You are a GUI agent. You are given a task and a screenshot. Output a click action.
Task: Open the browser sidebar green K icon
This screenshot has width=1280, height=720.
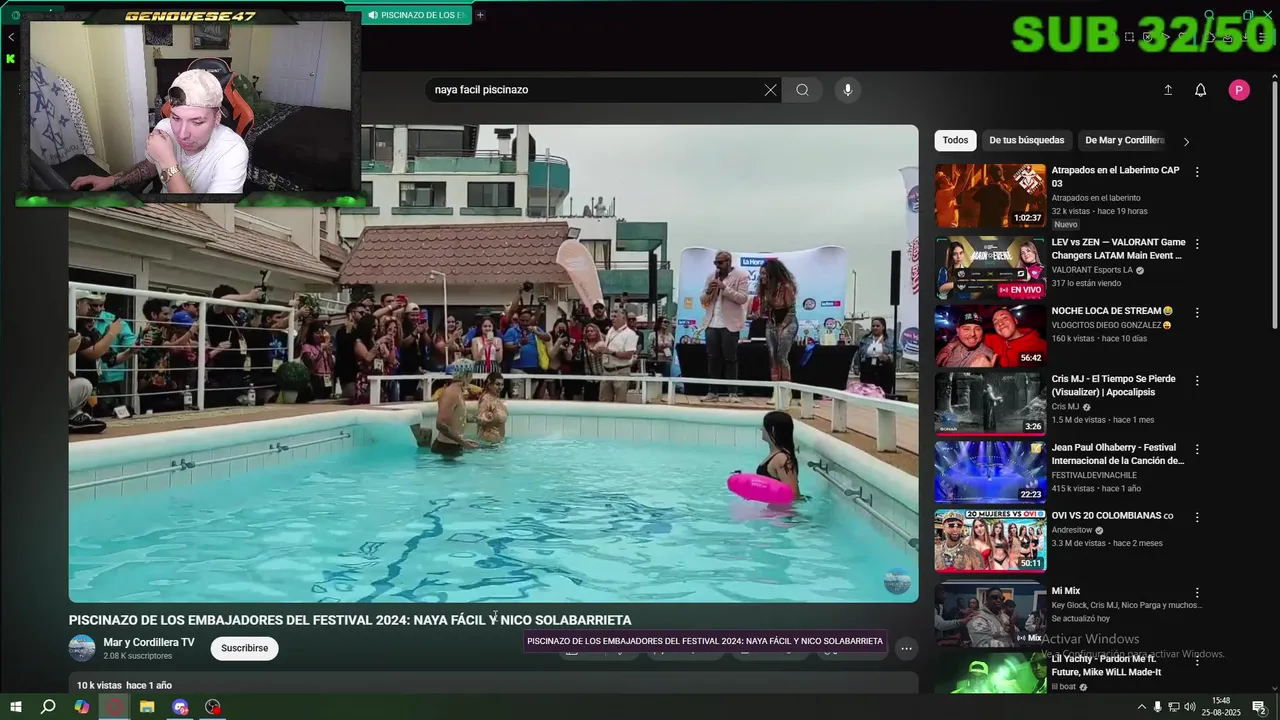pos(10,59)
